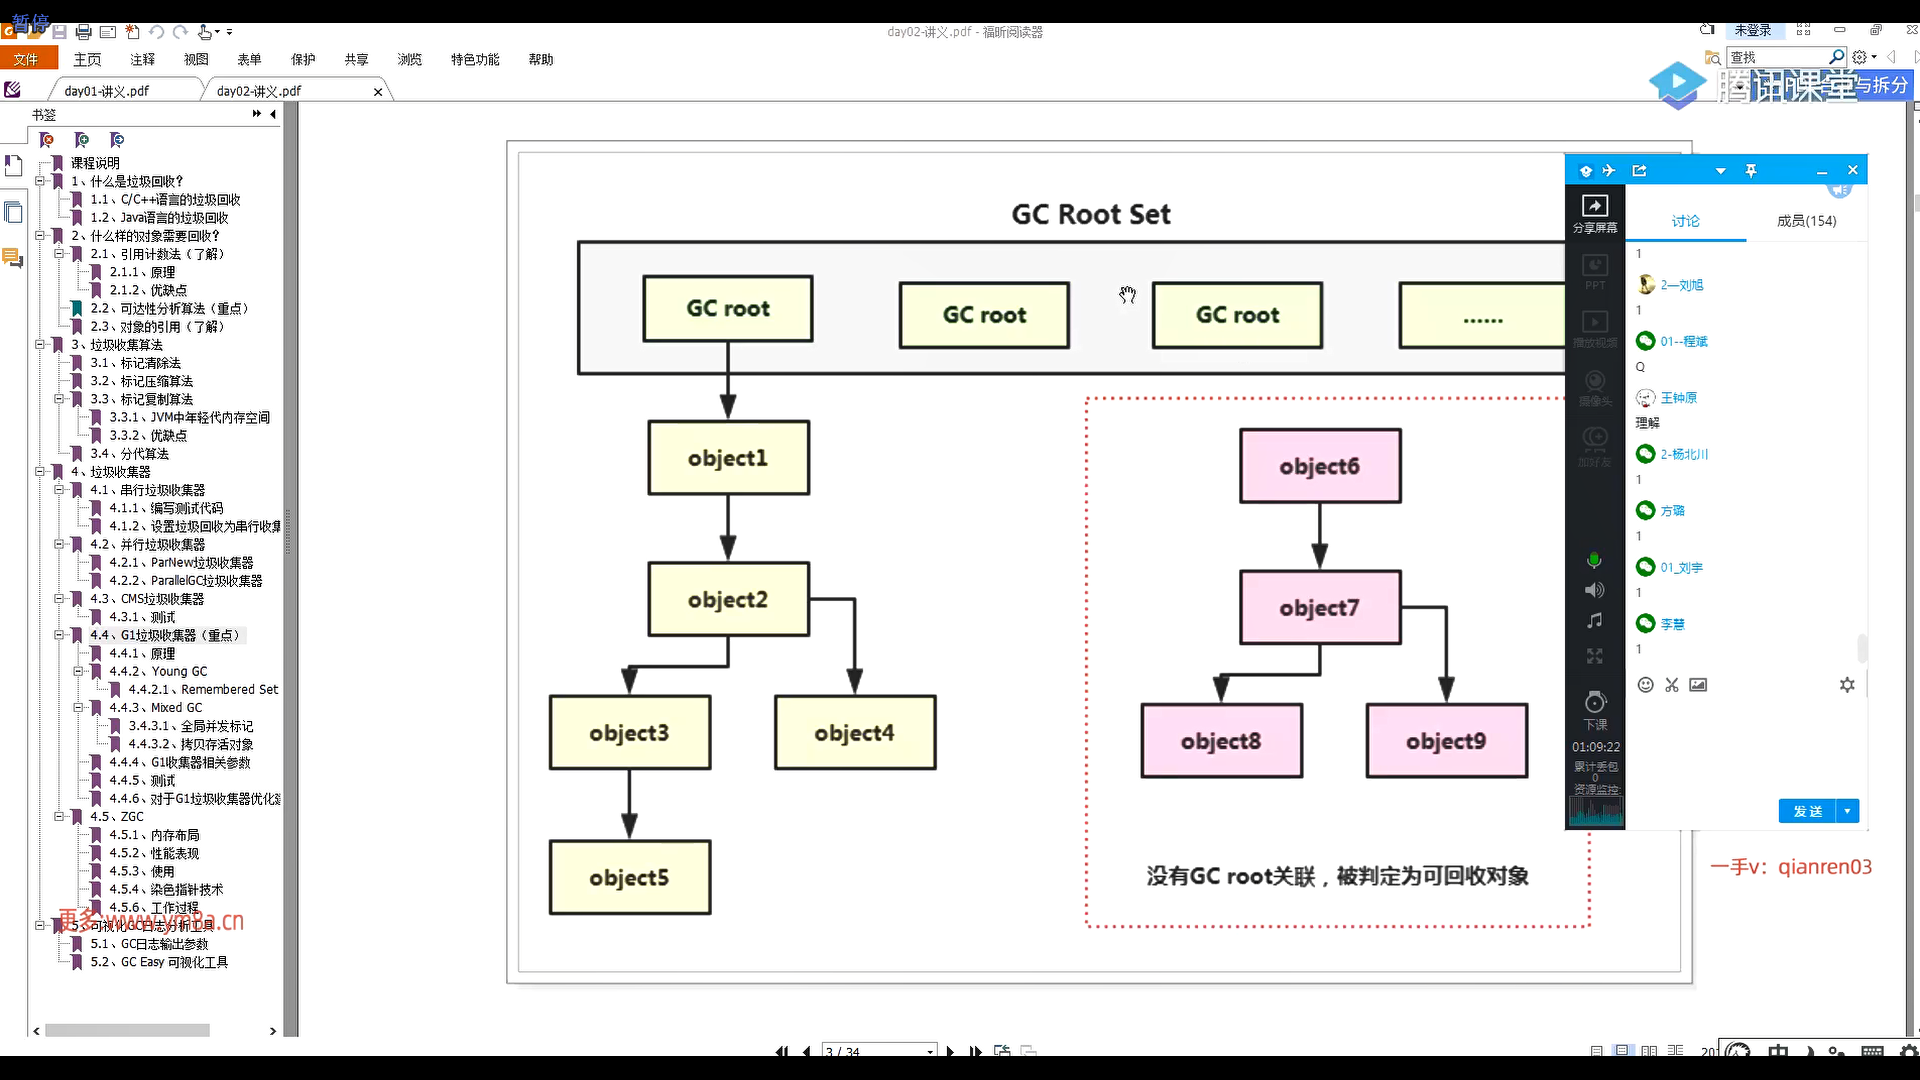This screenshot has width=1920, height=1080.
Task: Toggle the pin icon on chat window
Action: pyautogui.click(x=1751, y=171)
